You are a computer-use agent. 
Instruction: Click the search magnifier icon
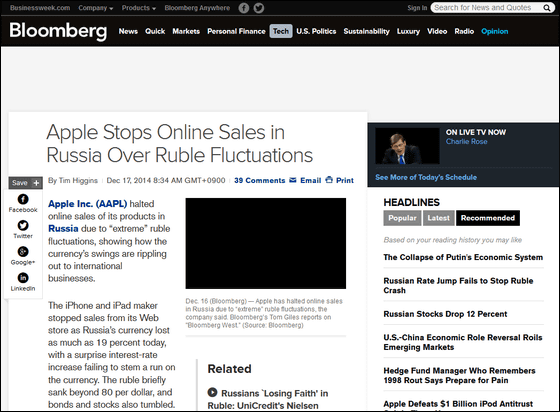point(546,8)
